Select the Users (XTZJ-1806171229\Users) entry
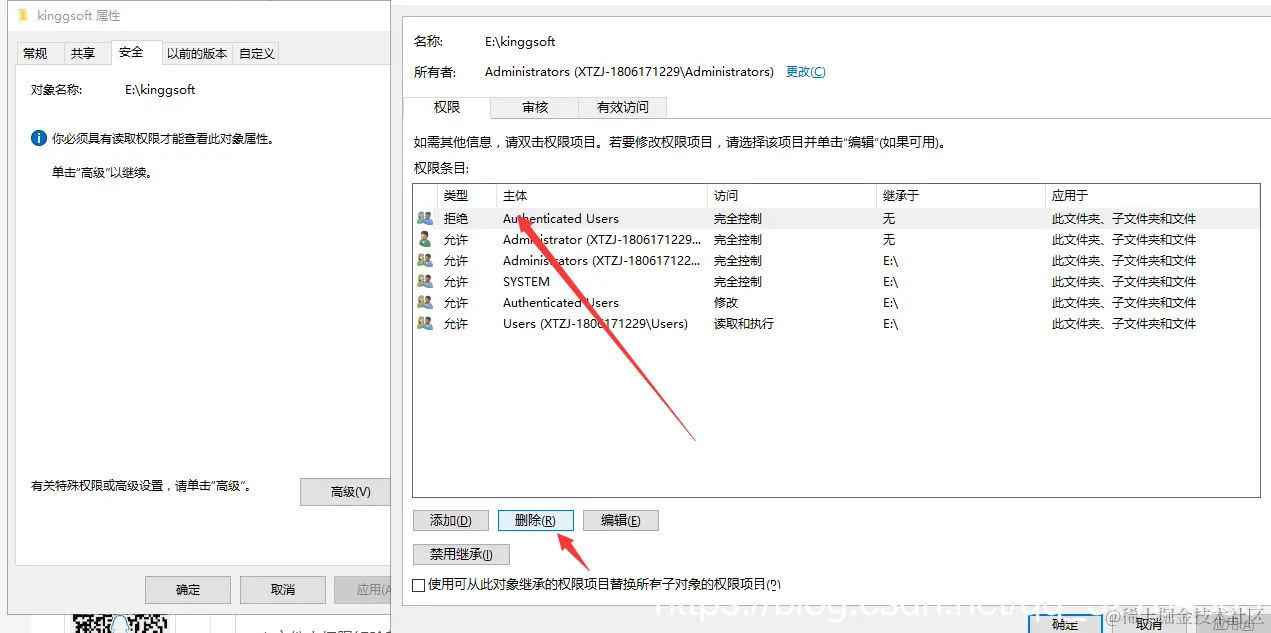The image size is (1271, 633). click(x=595, y=323)
